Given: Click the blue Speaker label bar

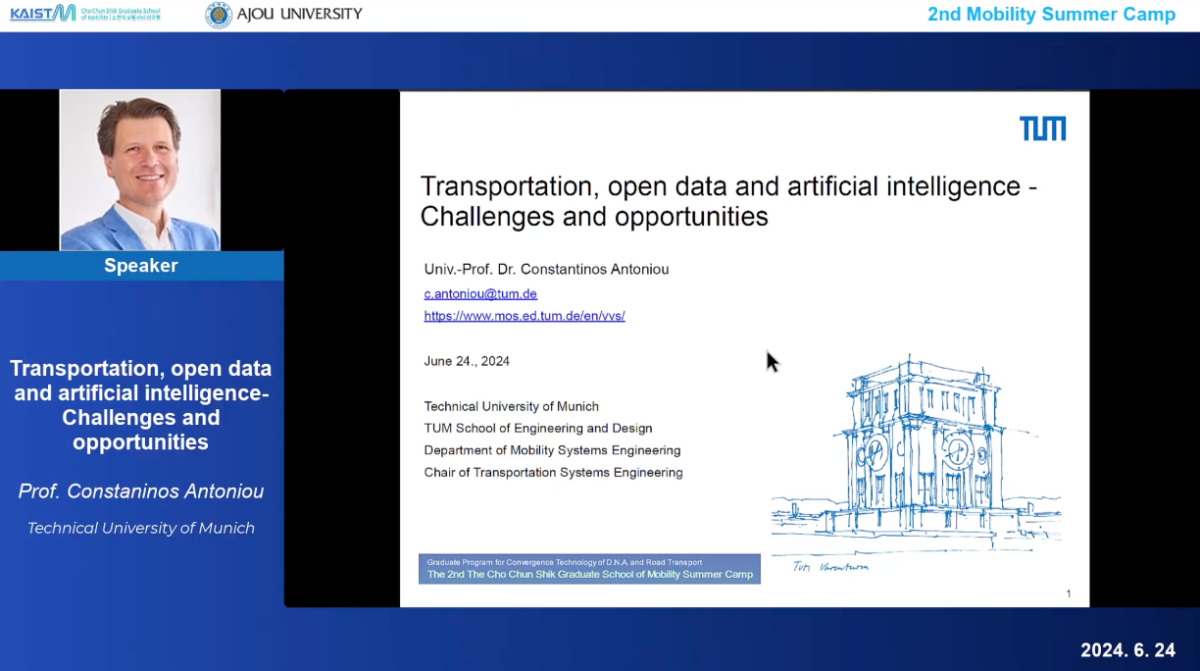Looking at the screenshot, I should [141, 266].
